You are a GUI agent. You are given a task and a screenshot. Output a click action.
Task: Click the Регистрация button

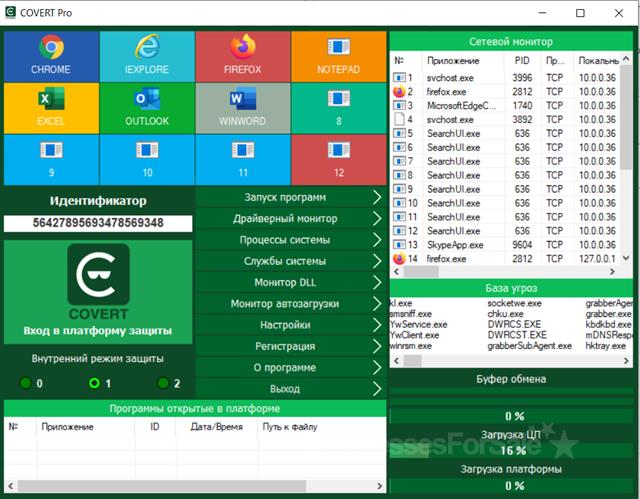(283, 346)
